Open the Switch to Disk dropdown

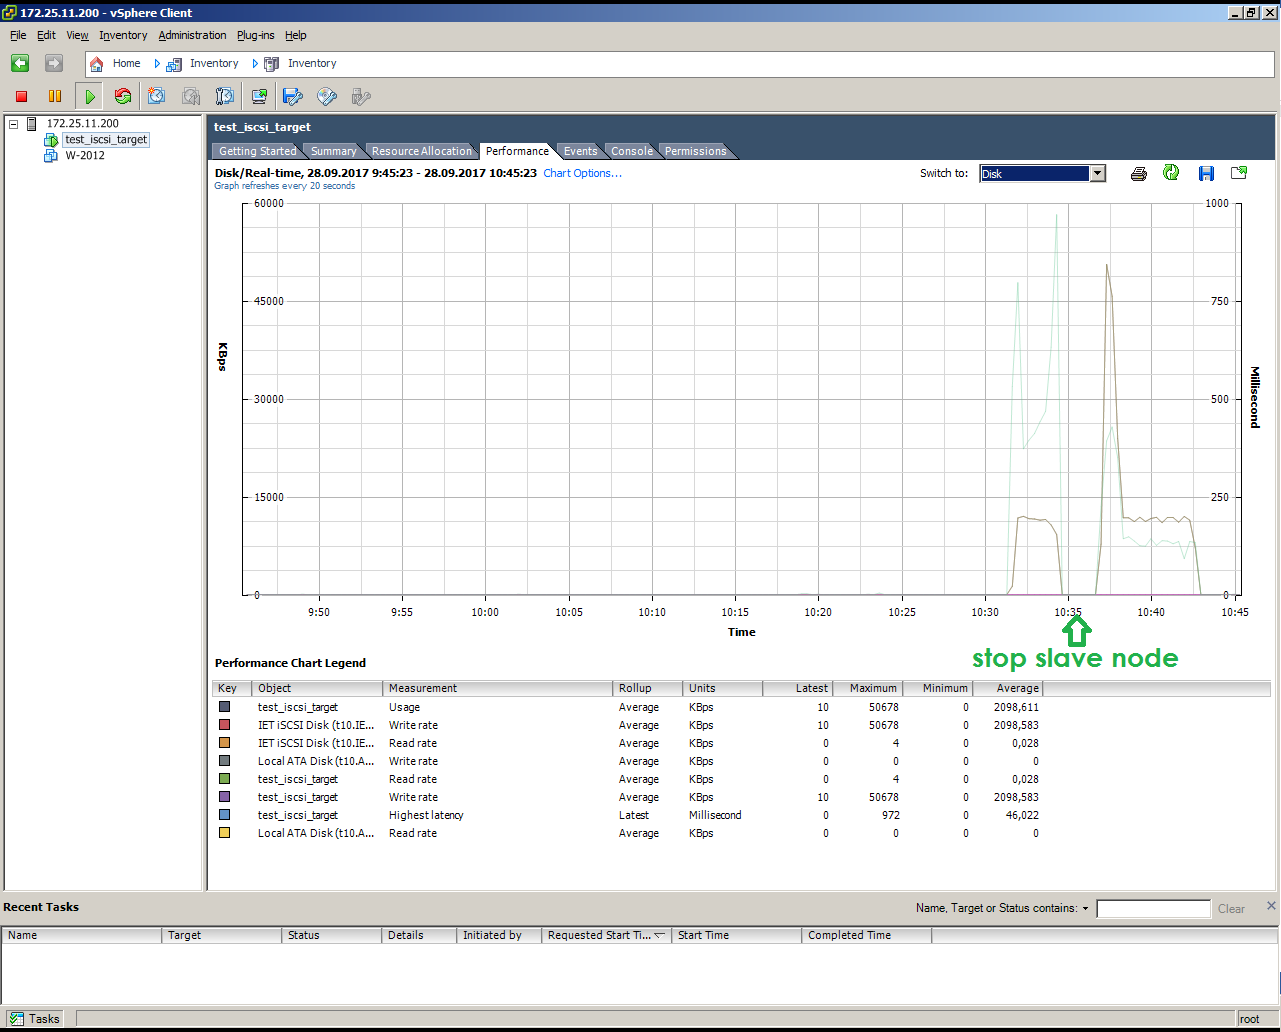pyautogui.click(x=1096, y=173)
